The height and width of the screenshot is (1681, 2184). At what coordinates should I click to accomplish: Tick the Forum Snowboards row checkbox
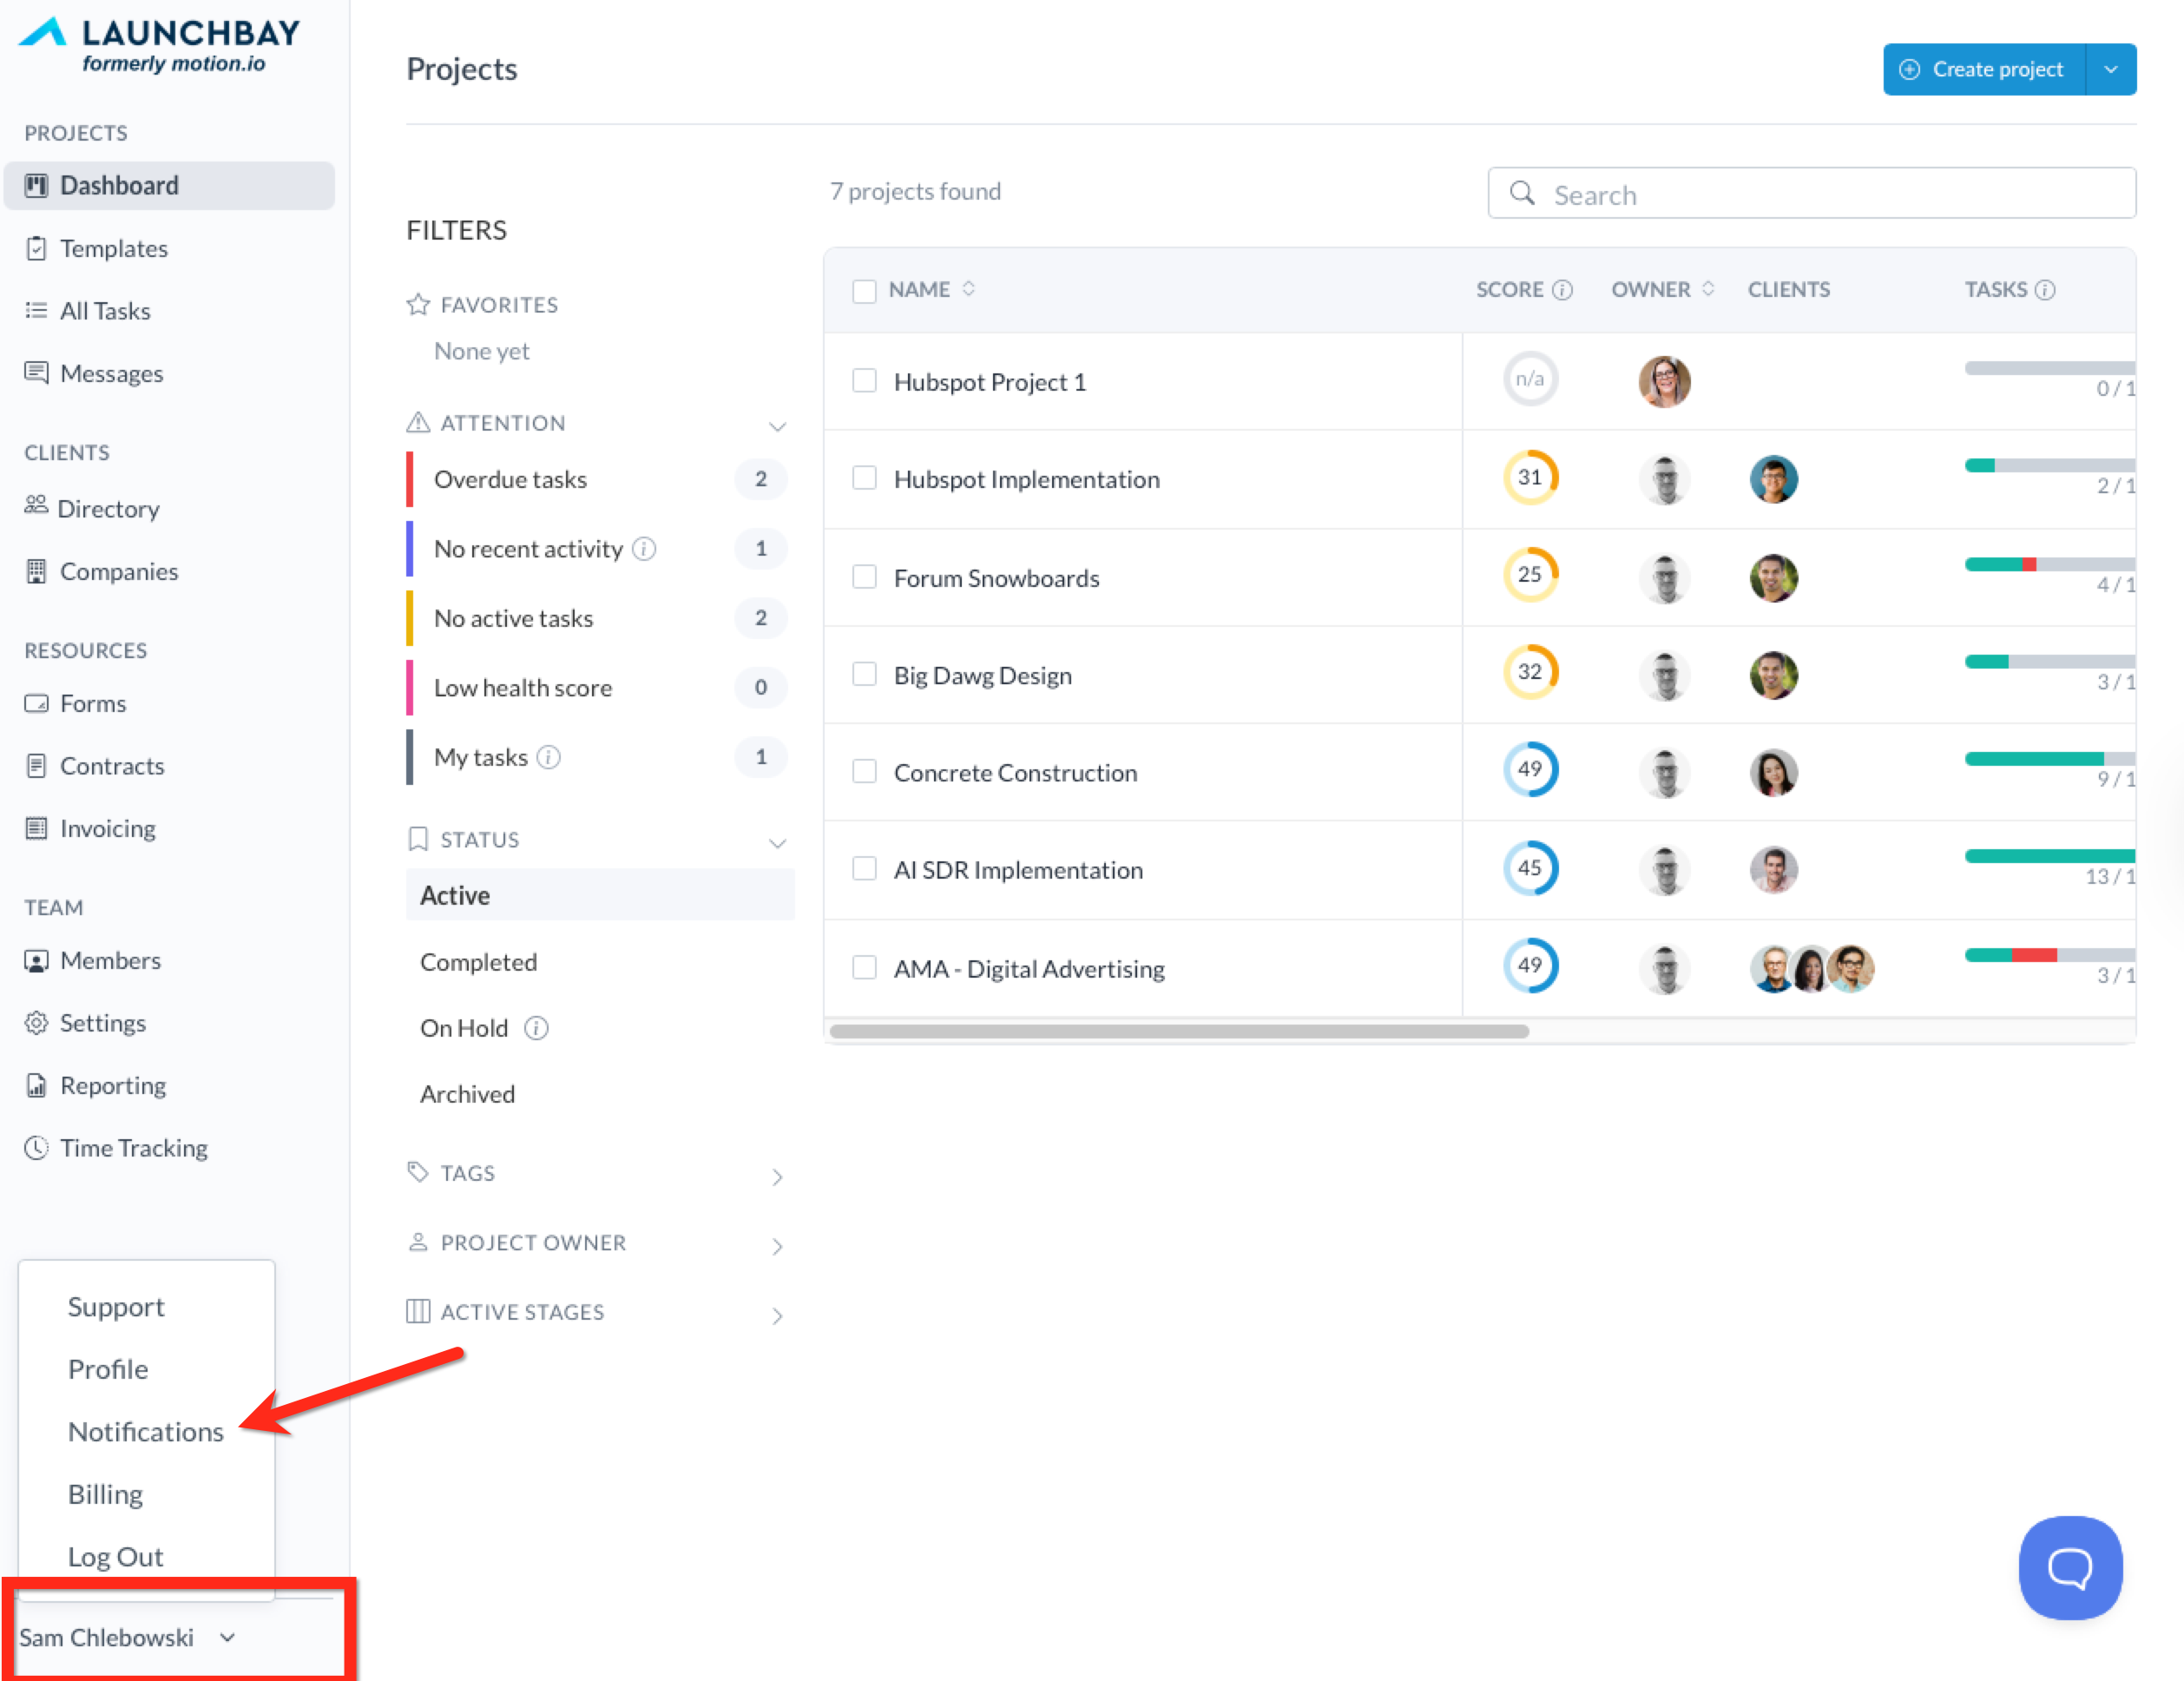864,577
